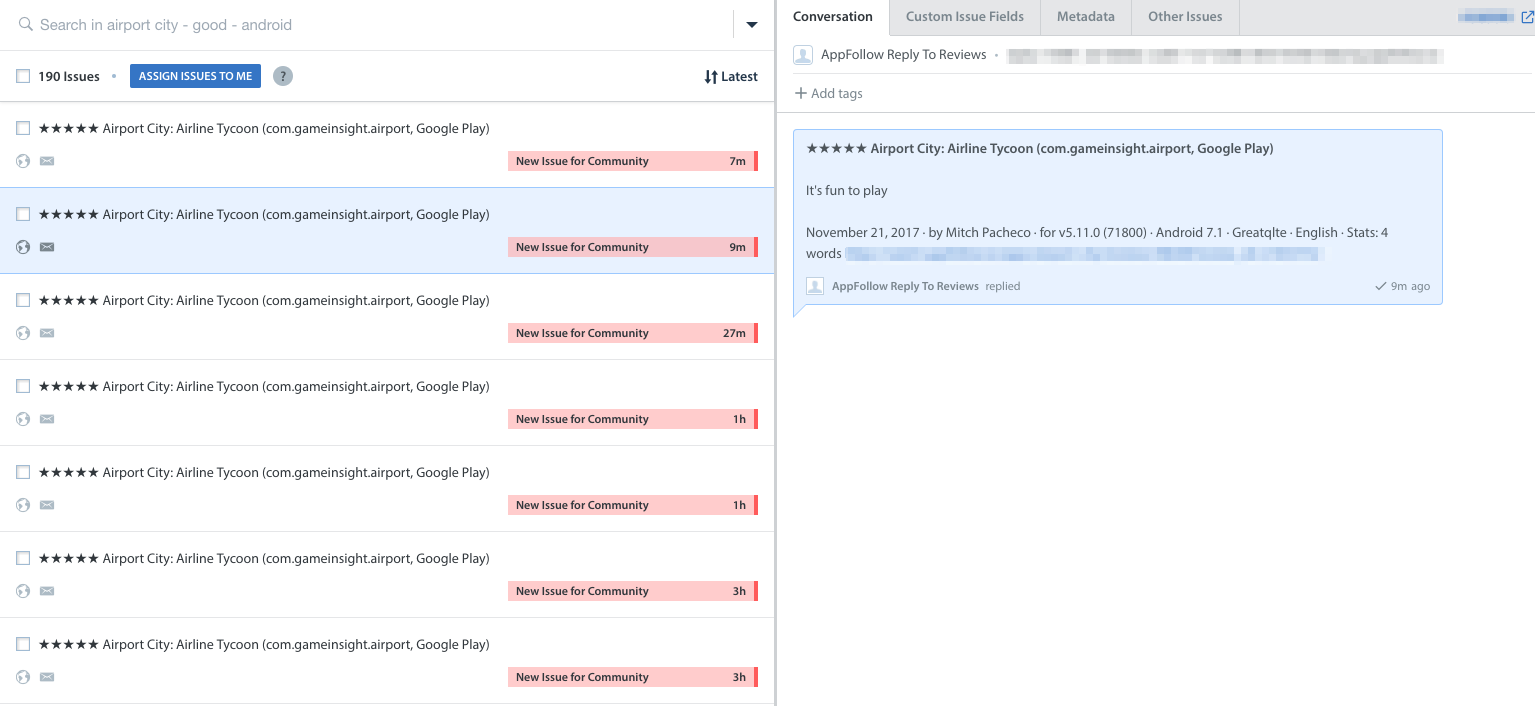Click New Issue for Community 7m status bar
The width and height of the screenshot is (1535, 706).
click(x=632, y=161)
